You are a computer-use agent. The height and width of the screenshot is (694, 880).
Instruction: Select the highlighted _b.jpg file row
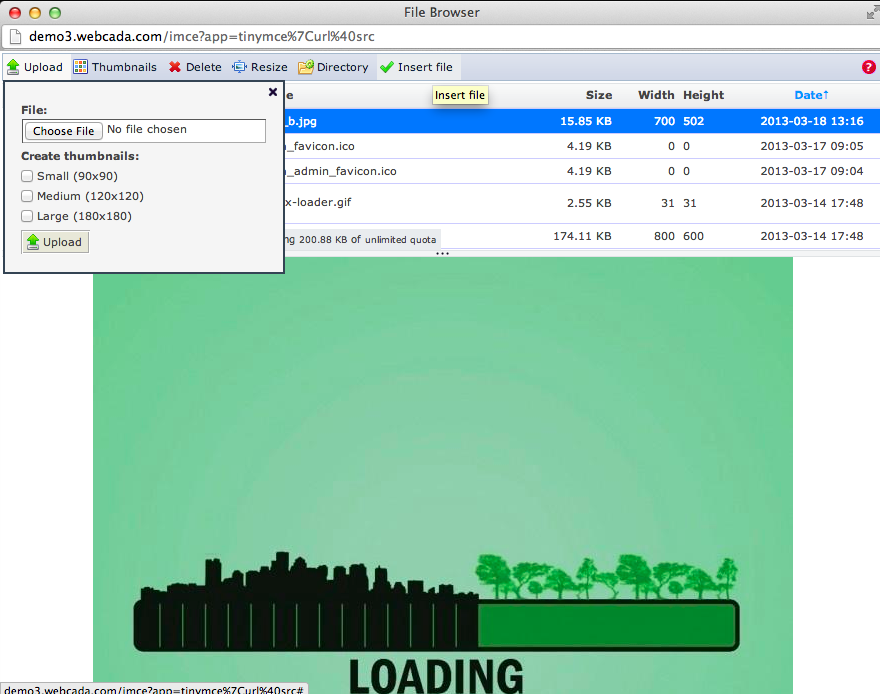[x=582, y=121]
